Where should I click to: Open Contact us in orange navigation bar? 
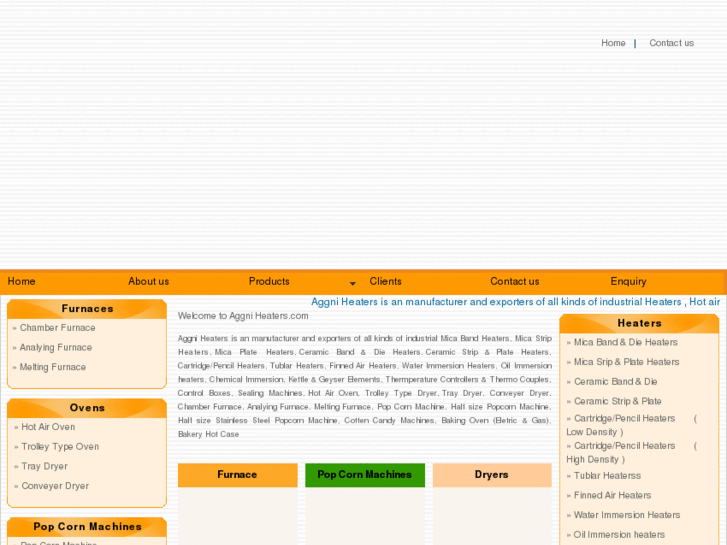(515, 282)
